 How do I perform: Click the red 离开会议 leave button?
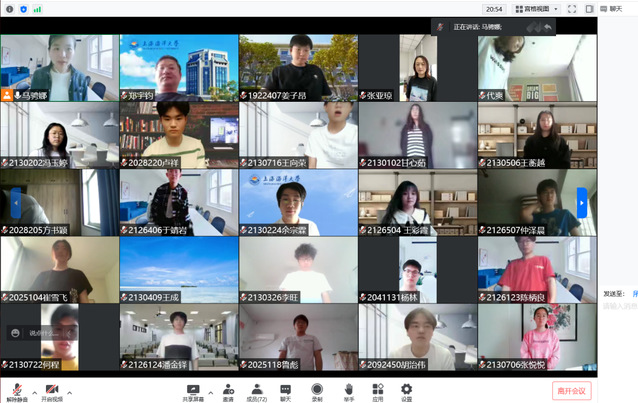(x=573, y=390)
